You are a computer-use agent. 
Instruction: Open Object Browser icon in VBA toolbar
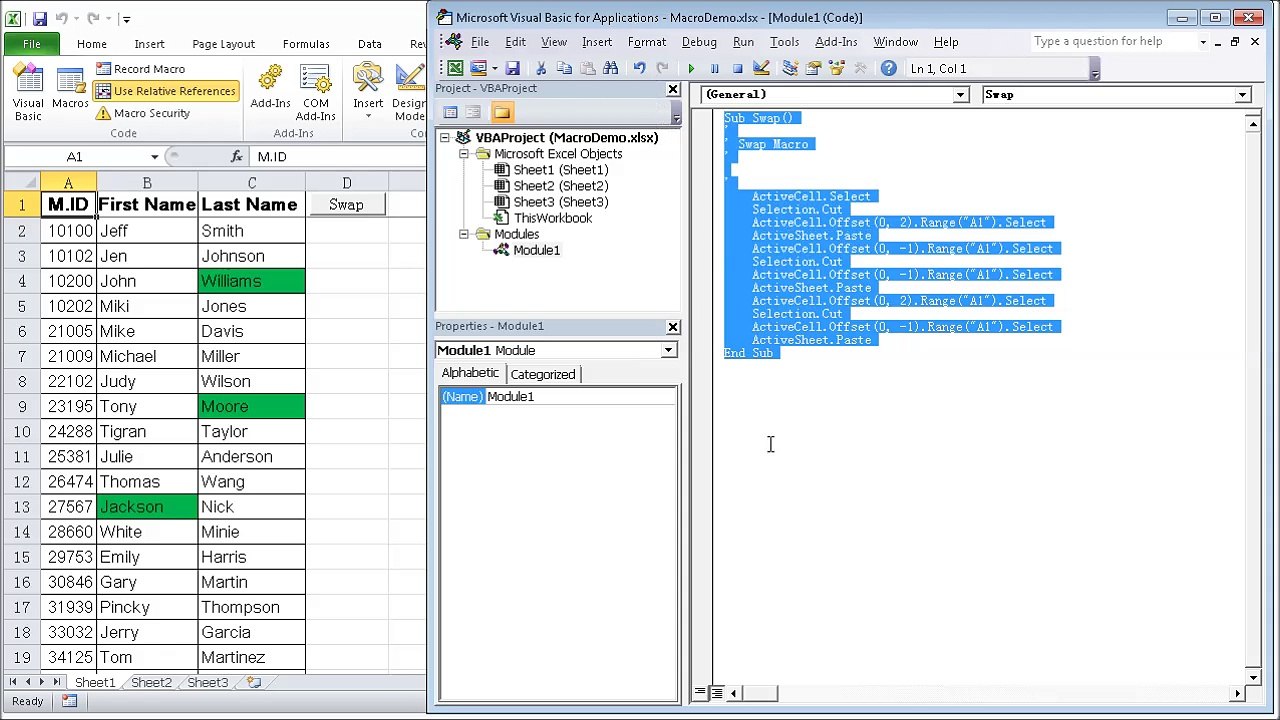coord(836,69)
